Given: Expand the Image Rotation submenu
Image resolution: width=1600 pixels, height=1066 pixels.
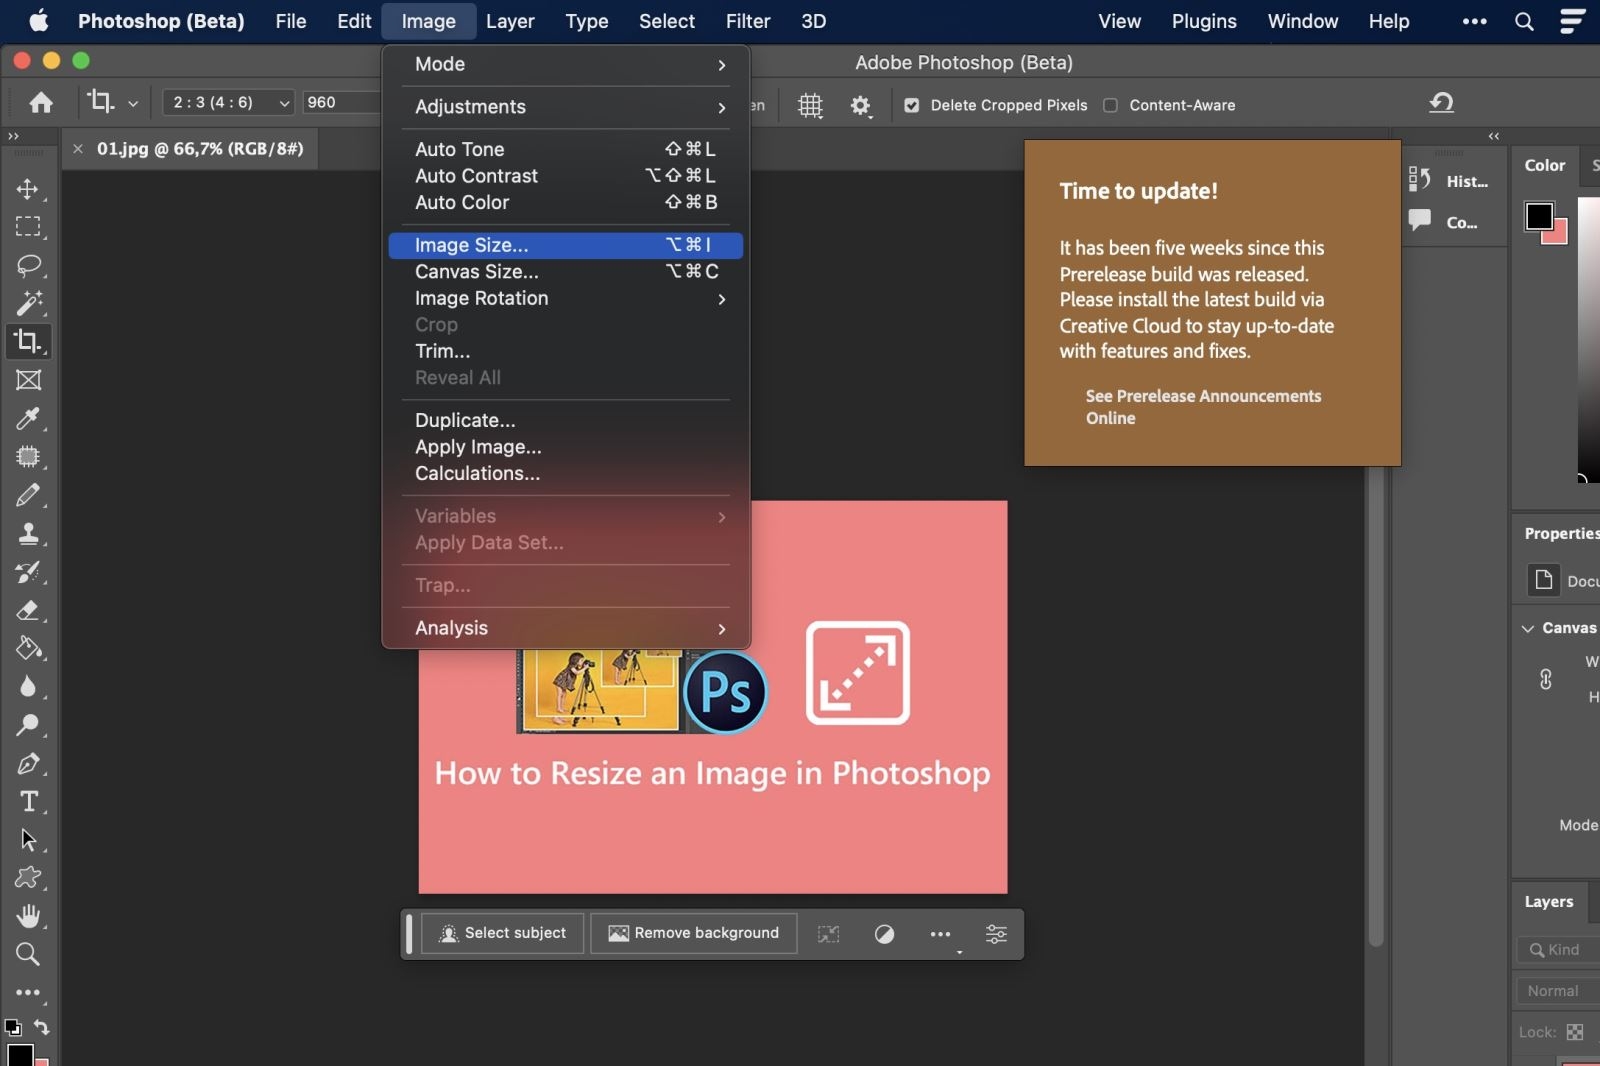Looking at the screenshot, I should pyautogui.click(x=566, y=298).
